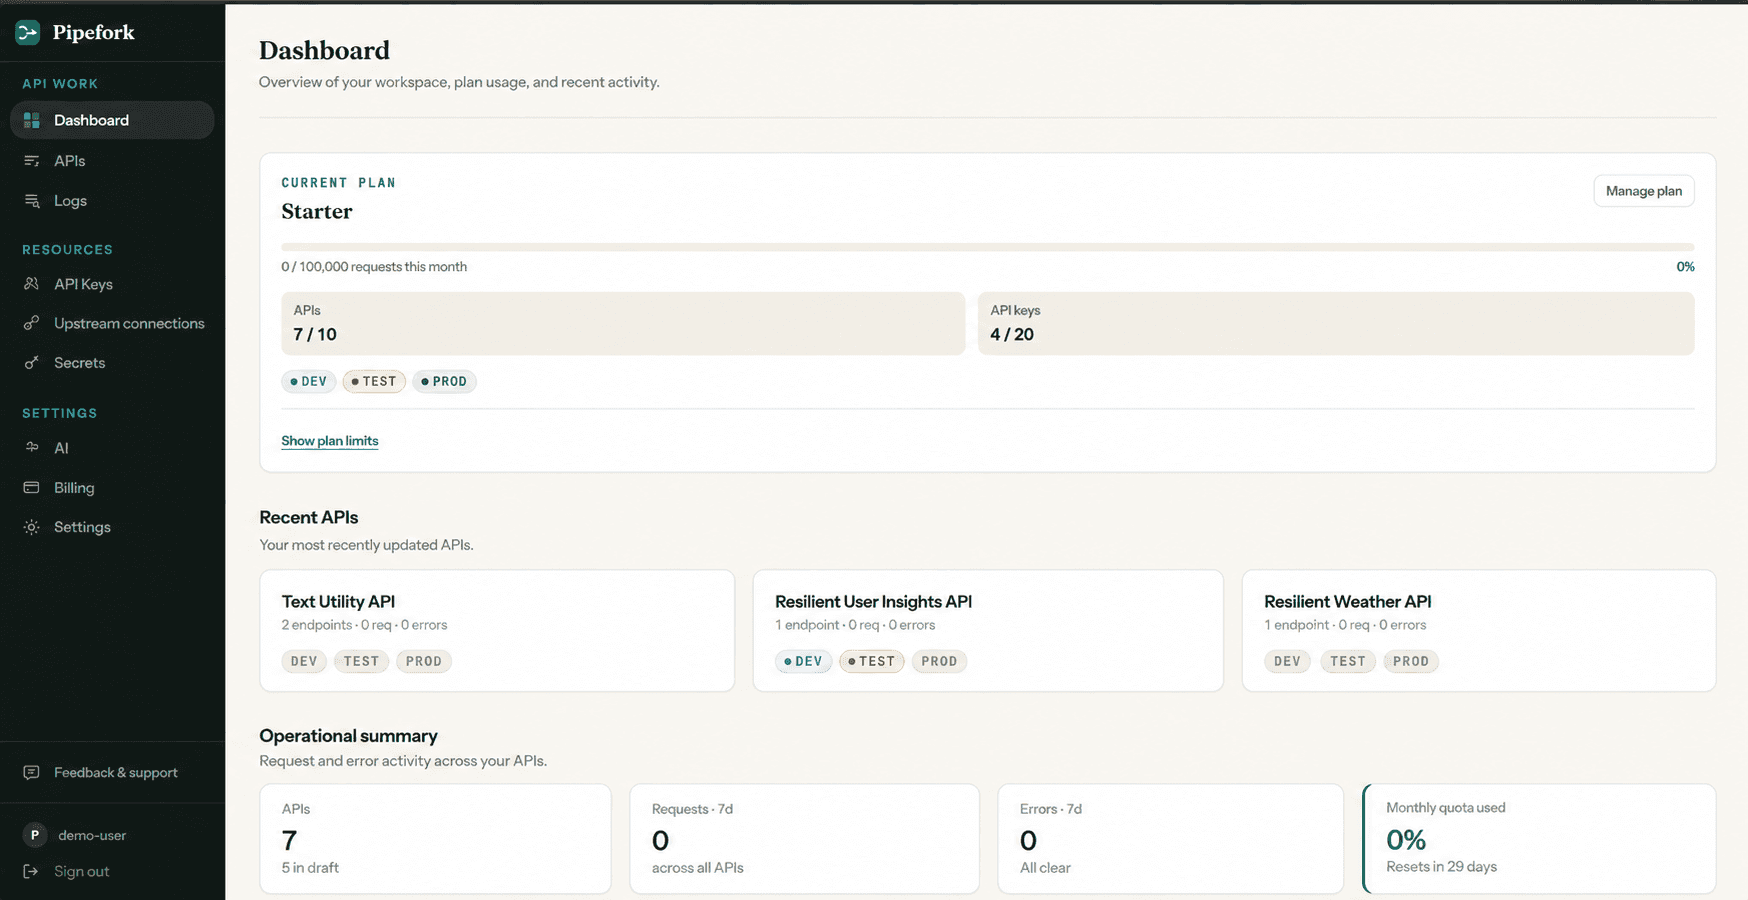Image resolution: width=1748 pixels, height=900 pixels.
Task: Select the DEV badge under Current Plan
Action: point(309,381)
